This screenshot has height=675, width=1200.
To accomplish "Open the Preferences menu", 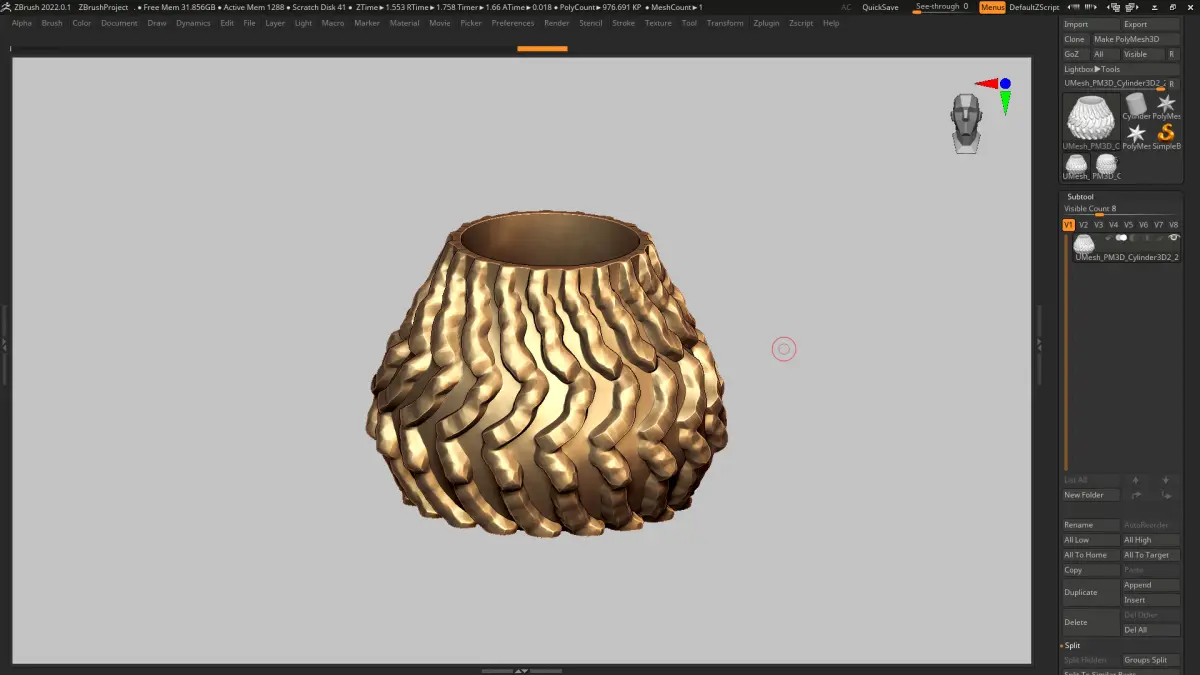I will tap(512, 23).
